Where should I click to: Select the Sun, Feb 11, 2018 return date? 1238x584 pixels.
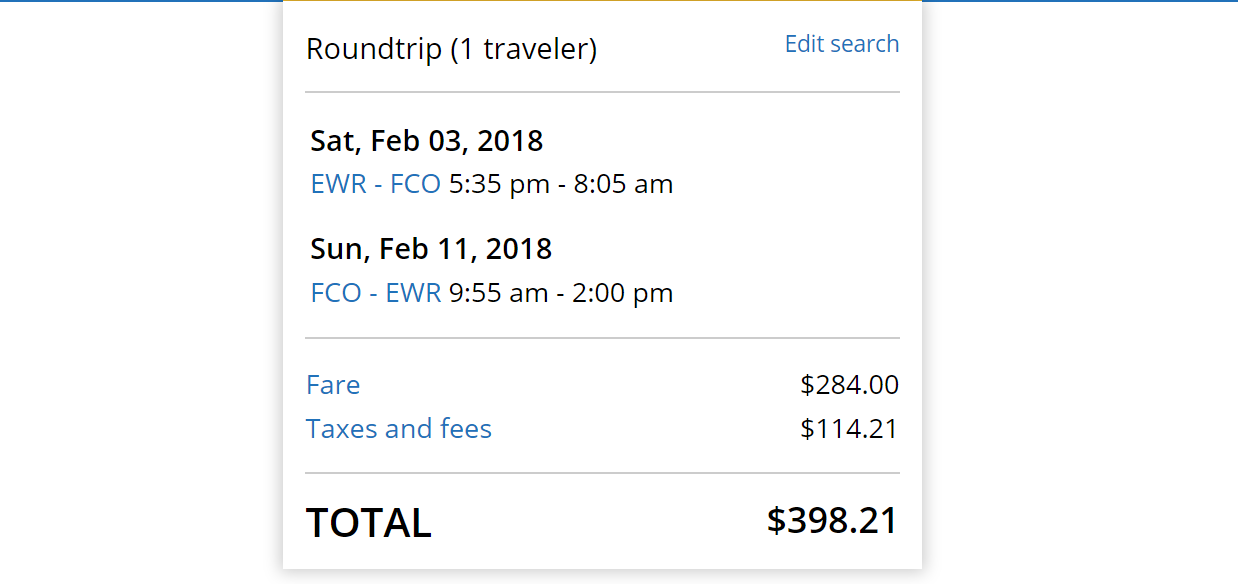pos(430,248)
